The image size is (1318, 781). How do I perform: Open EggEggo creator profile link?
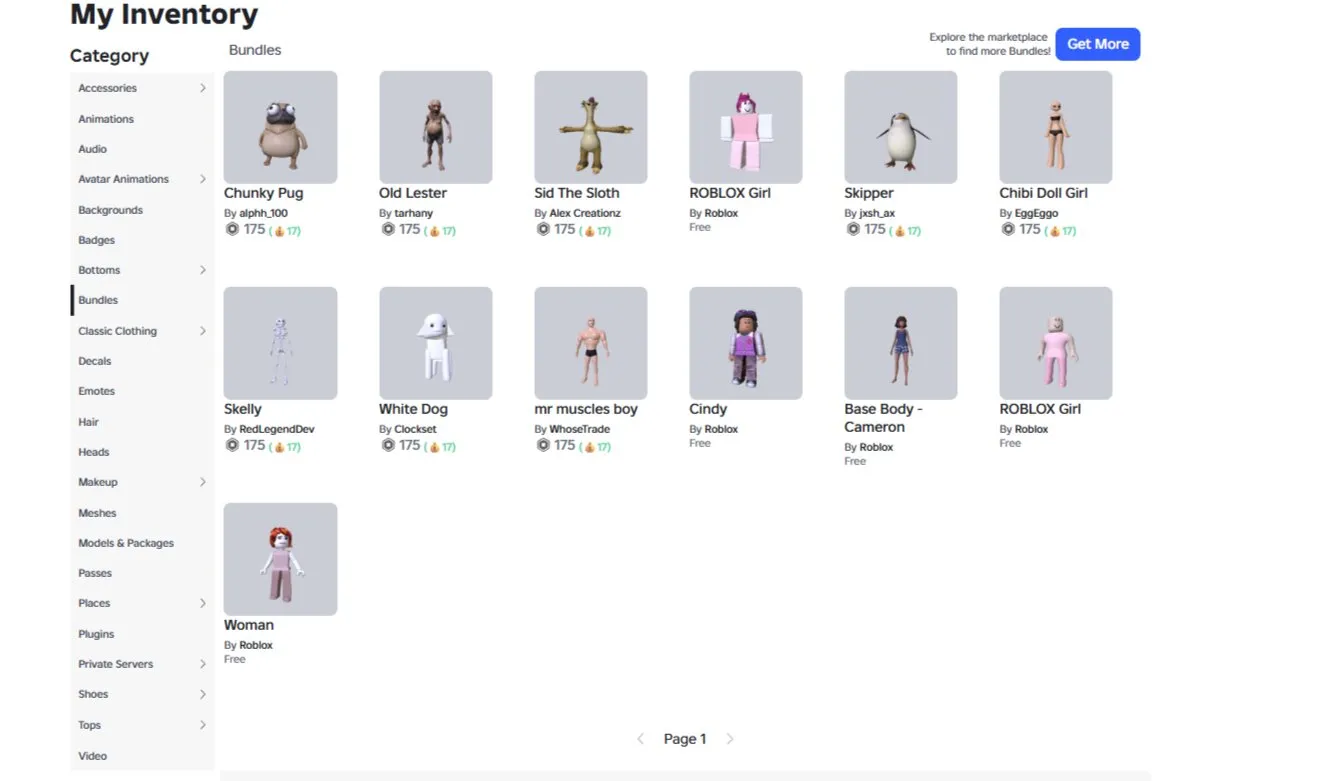point(1036,213)
